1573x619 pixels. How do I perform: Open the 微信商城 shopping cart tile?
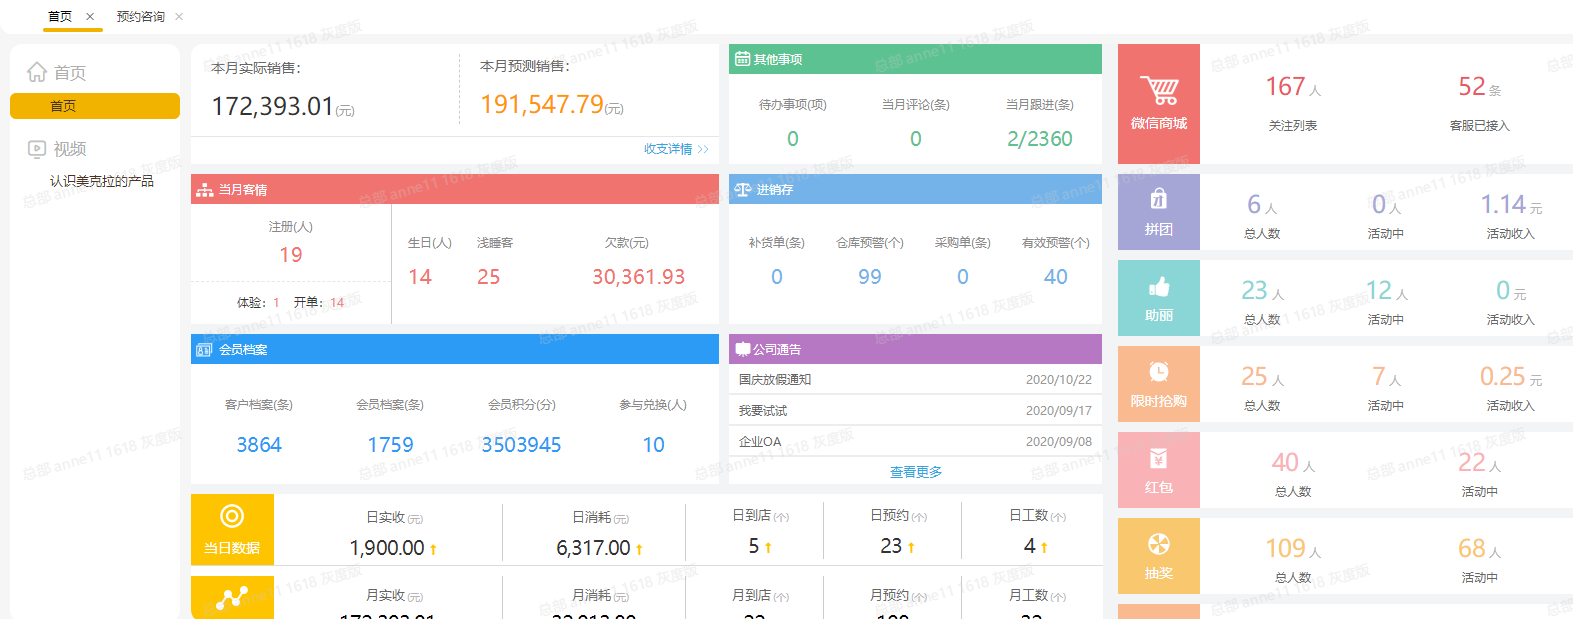1158,104
